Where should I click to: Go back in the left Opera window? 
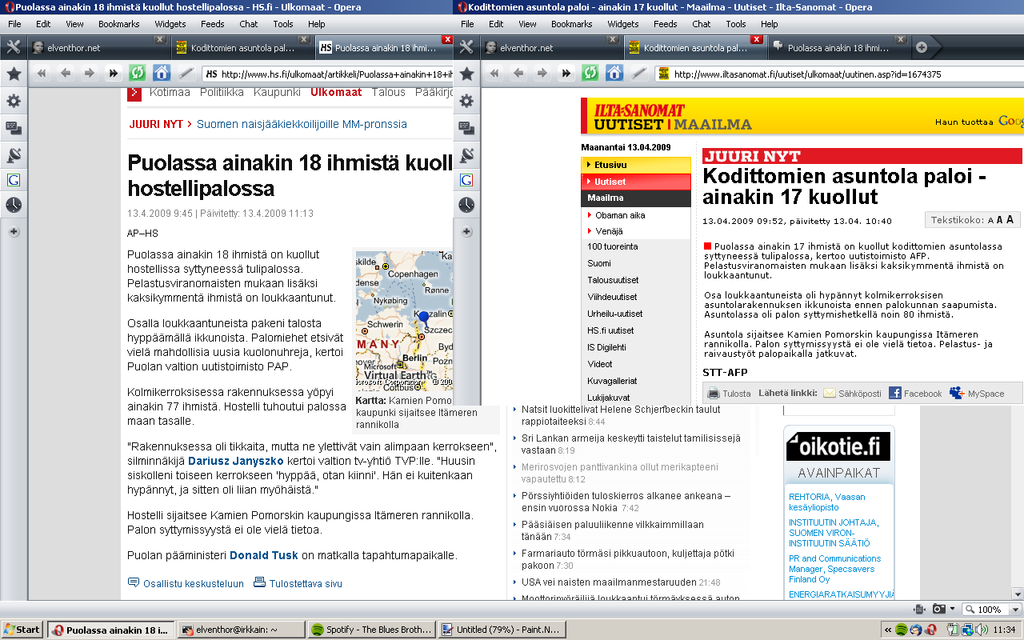(x=65, y=74)
